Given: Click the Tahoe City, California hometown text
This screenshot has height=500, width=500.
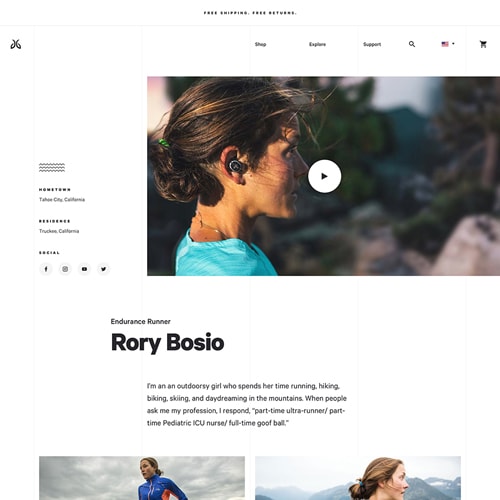Looking at the screenshot, I should click(x=62, y=199).
